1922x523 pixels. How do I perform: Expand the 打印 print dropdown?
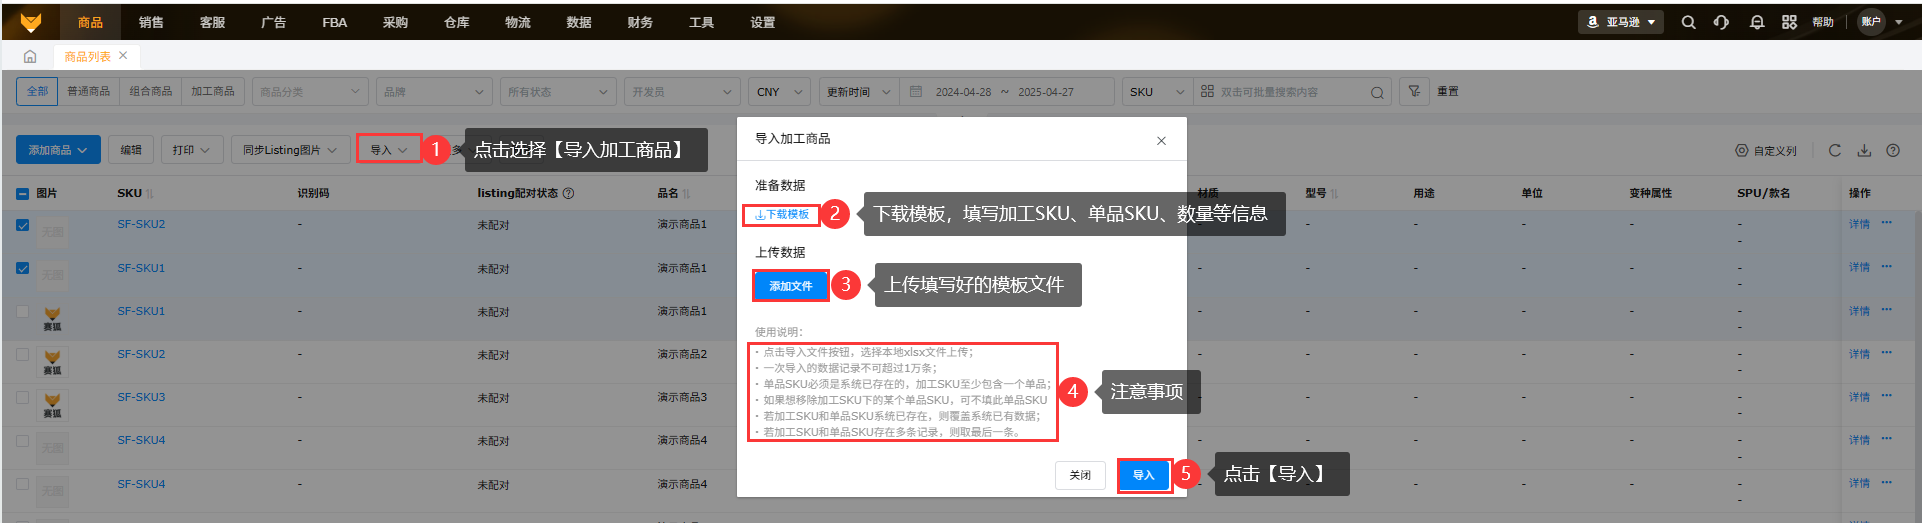click(x=191, y=150)
